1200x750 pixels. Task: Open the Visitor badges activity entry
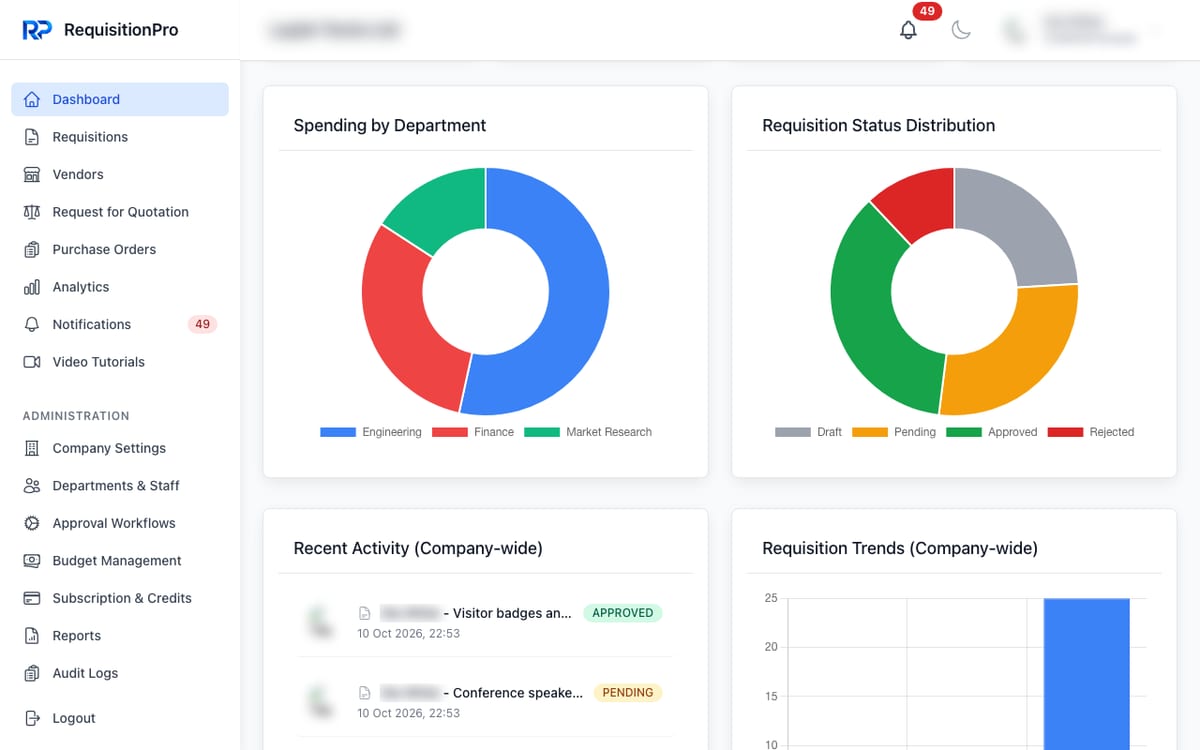(x=485, y=622)
